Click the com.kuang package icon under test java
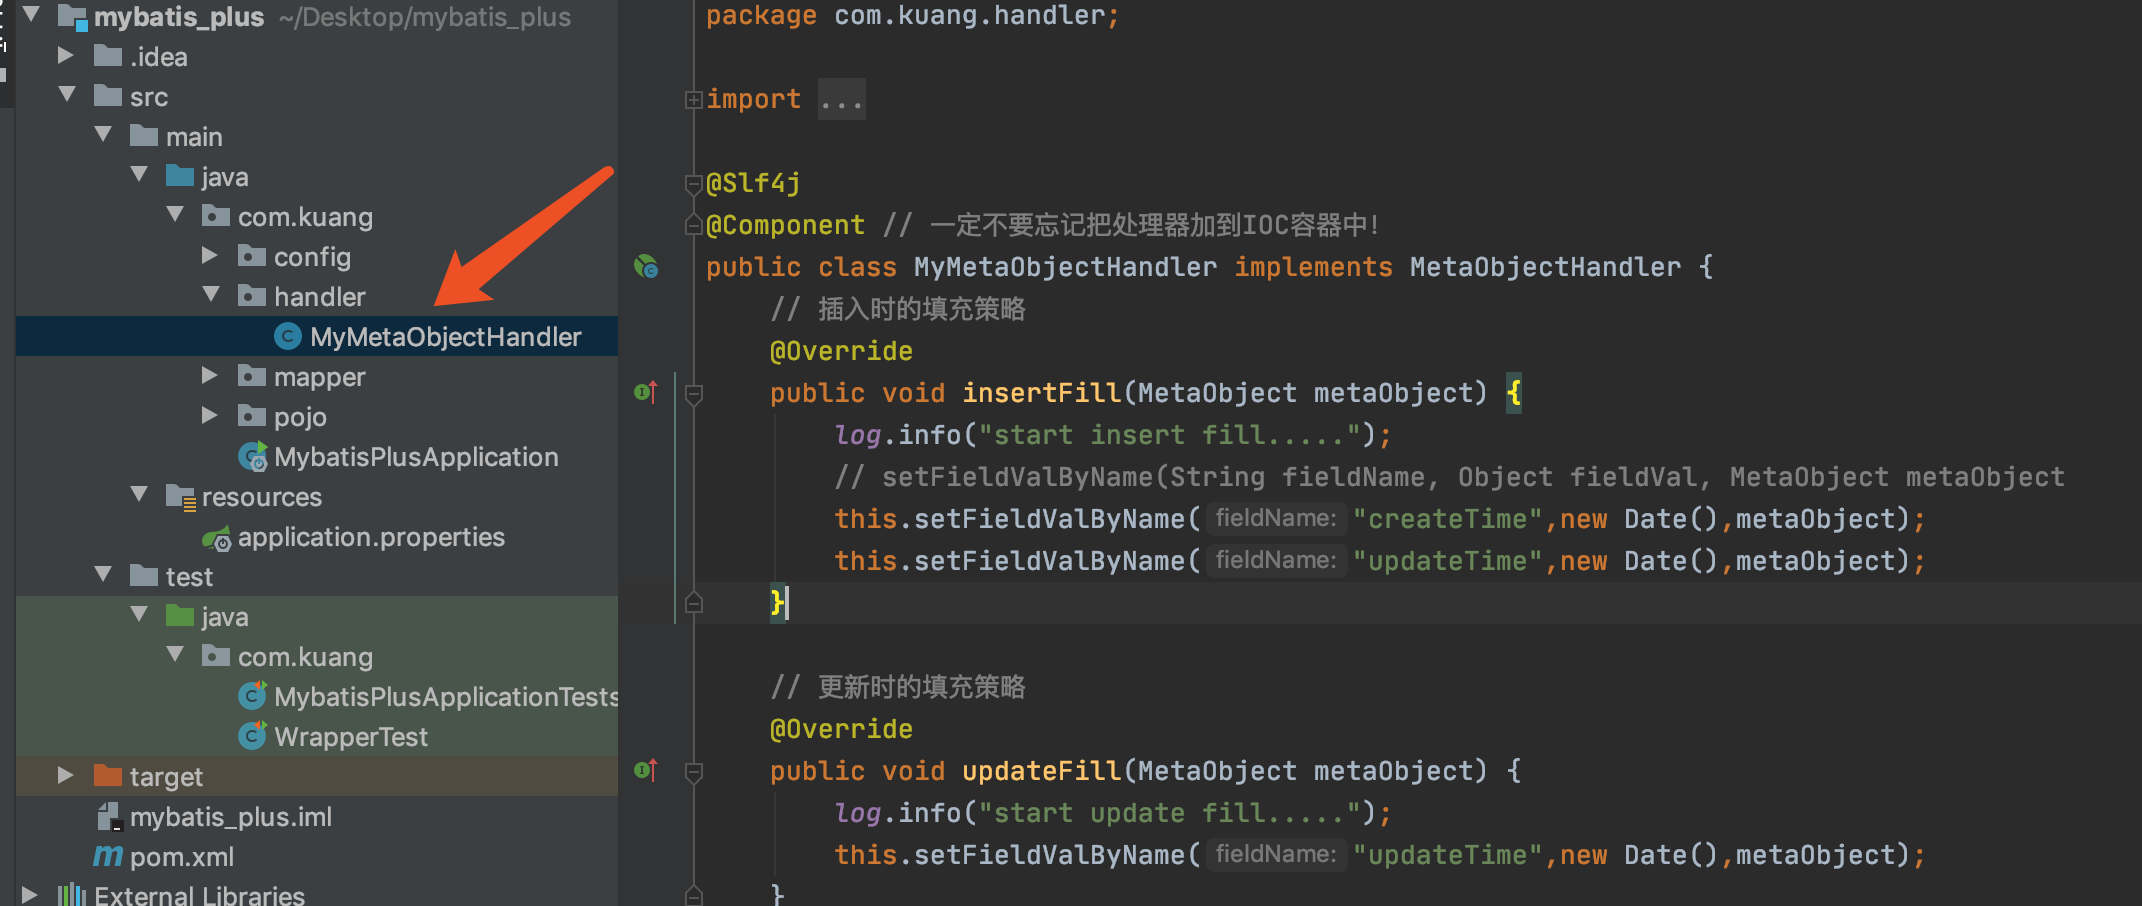 tap(216, 656)
